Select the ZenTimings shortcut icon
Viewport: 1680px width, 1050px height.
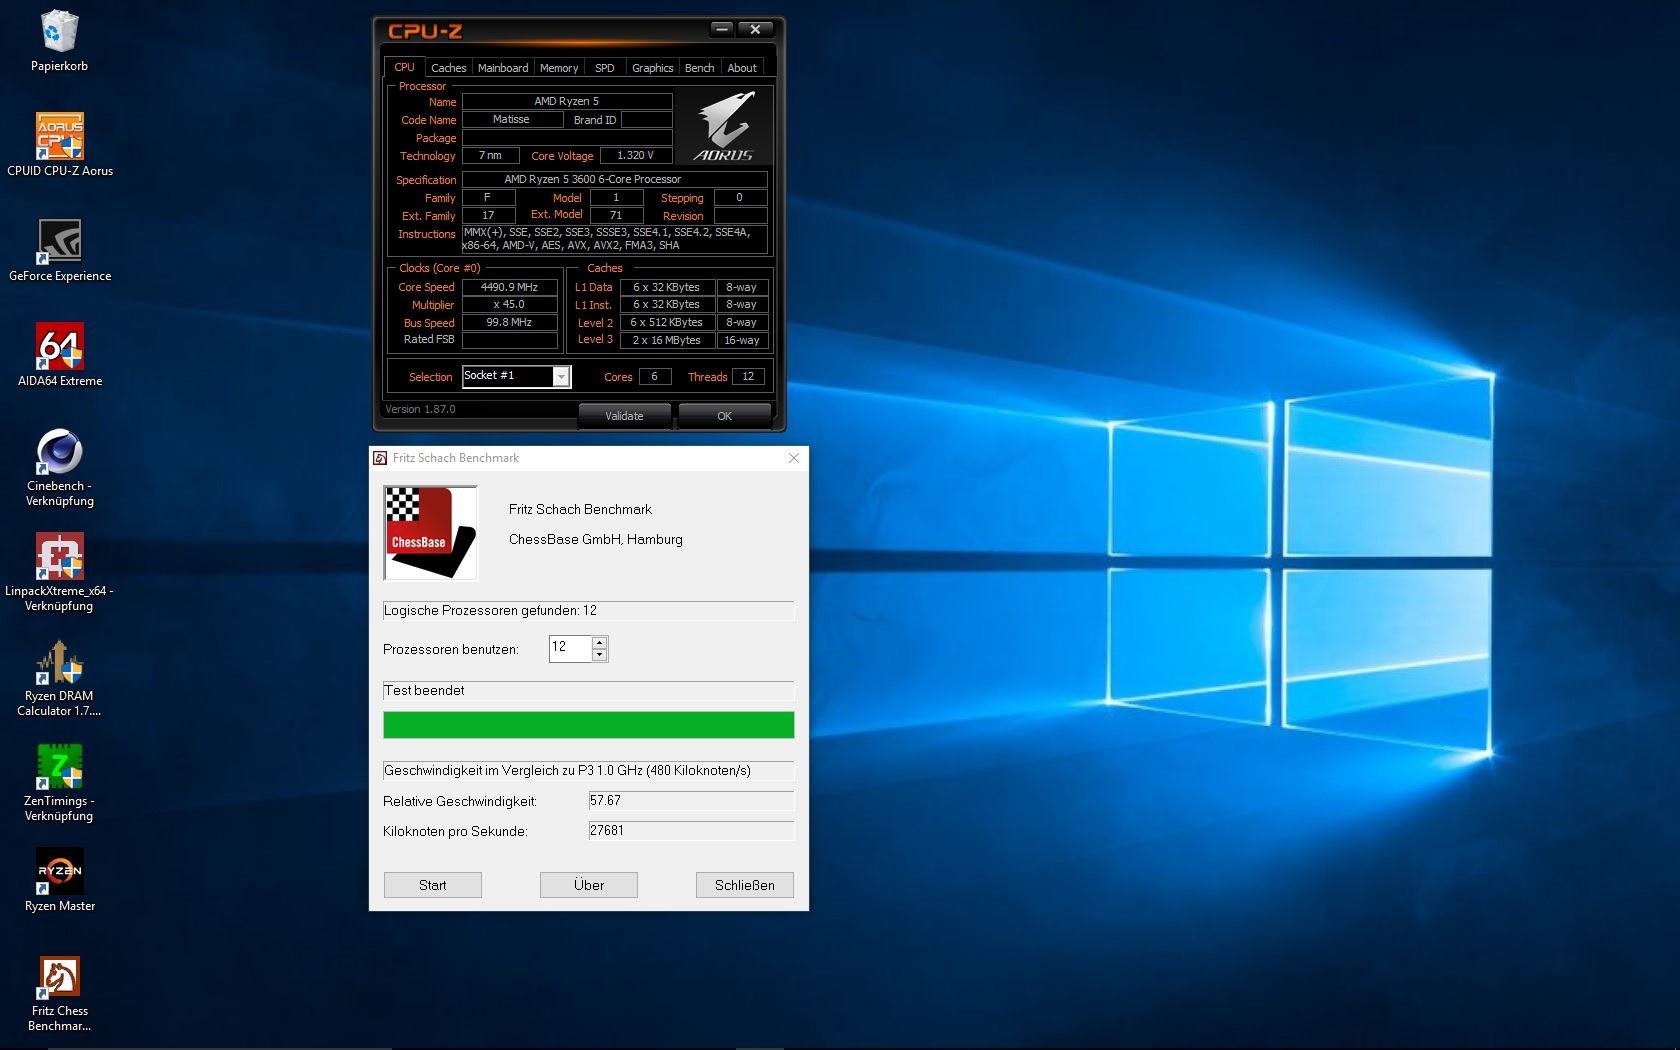click(x=59, y=782)
